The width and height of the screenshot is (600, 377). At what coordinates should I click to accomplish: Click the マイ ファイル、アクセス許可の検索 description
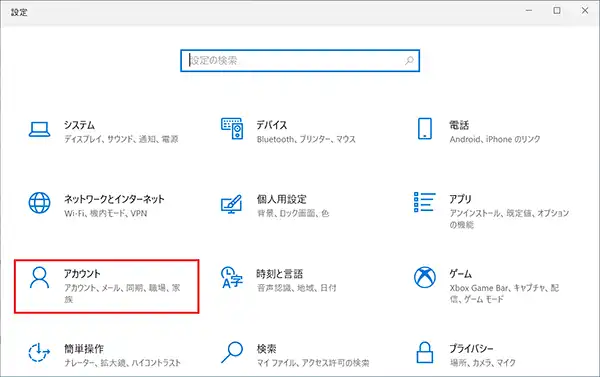(x=313, y=362)
